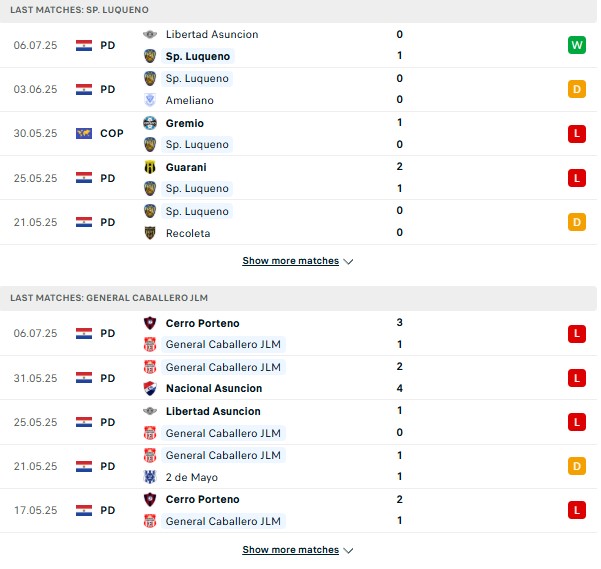The image size is (601, 569).
Task: Select the Last Matches: Sp. Luqueno header
Action: pos(298,10)
